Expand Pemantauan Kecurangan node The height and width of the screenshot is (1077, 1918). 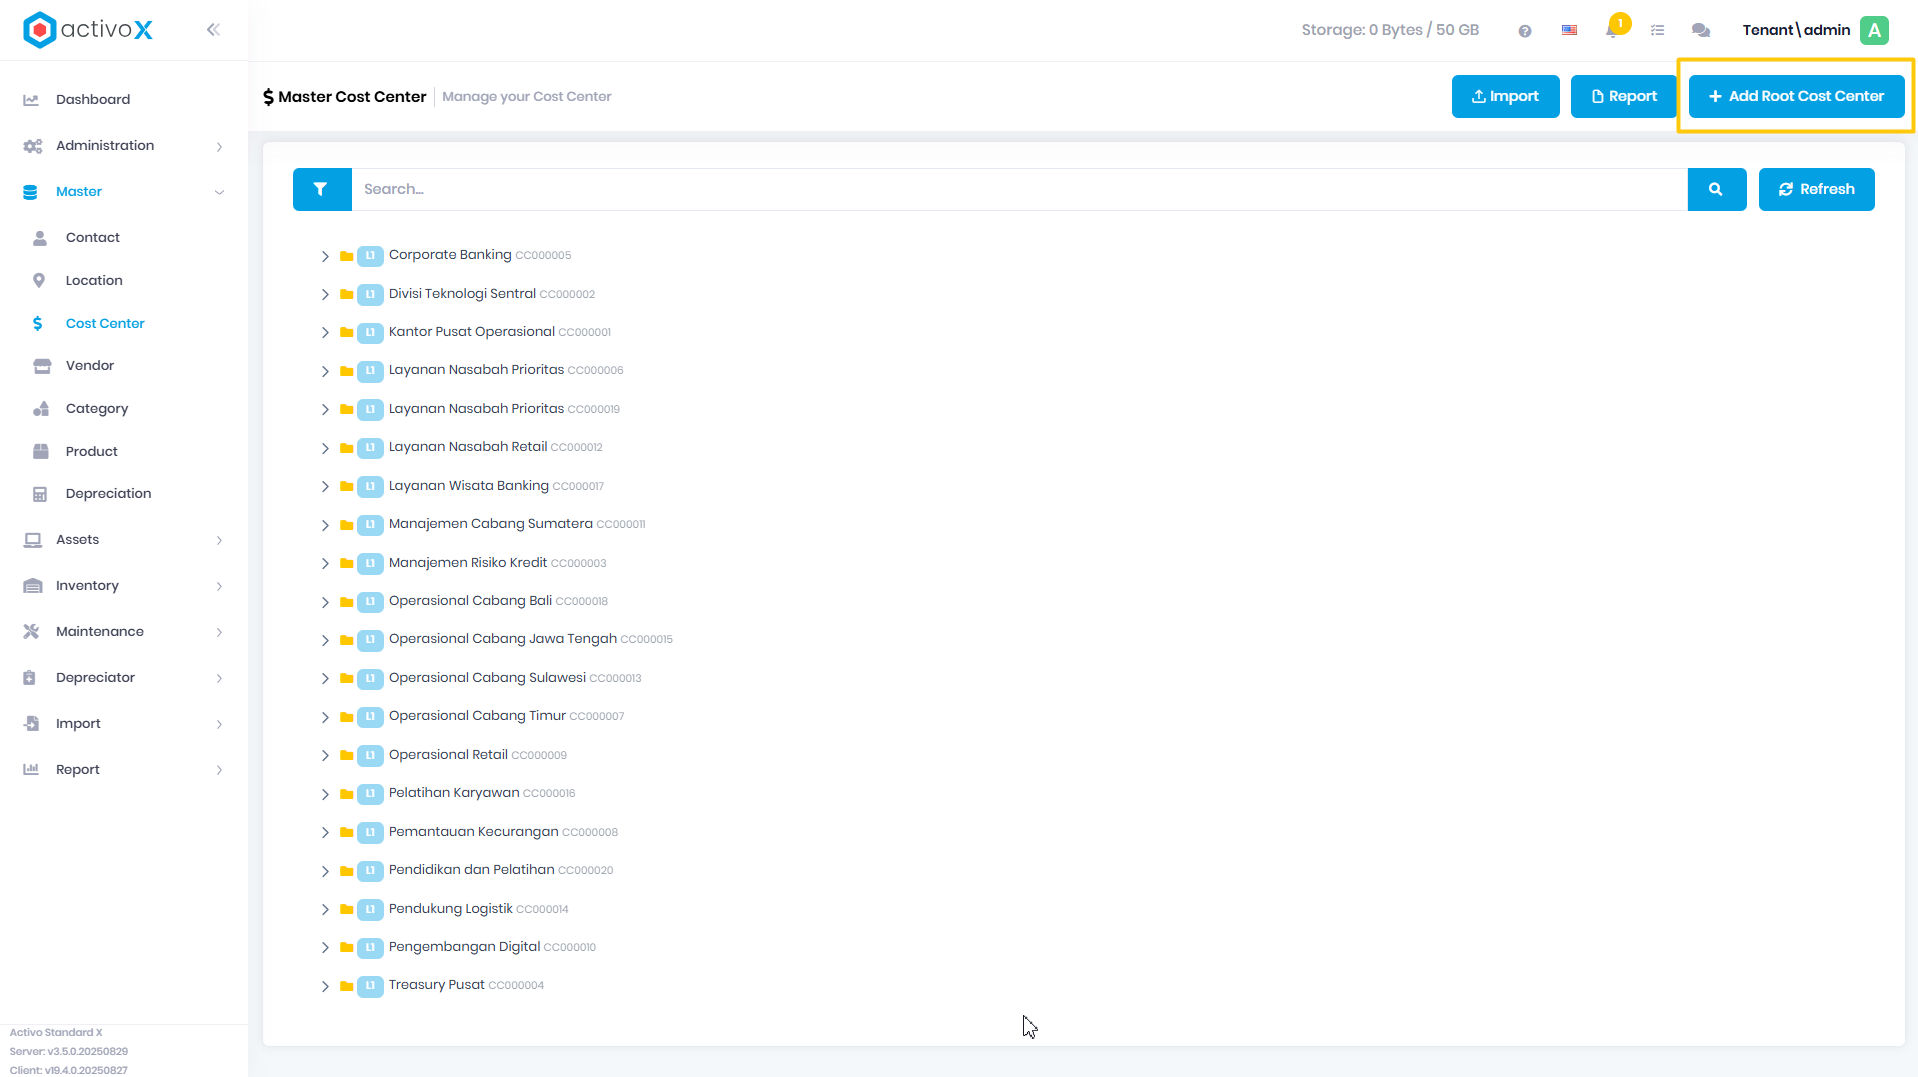point(325,832)
